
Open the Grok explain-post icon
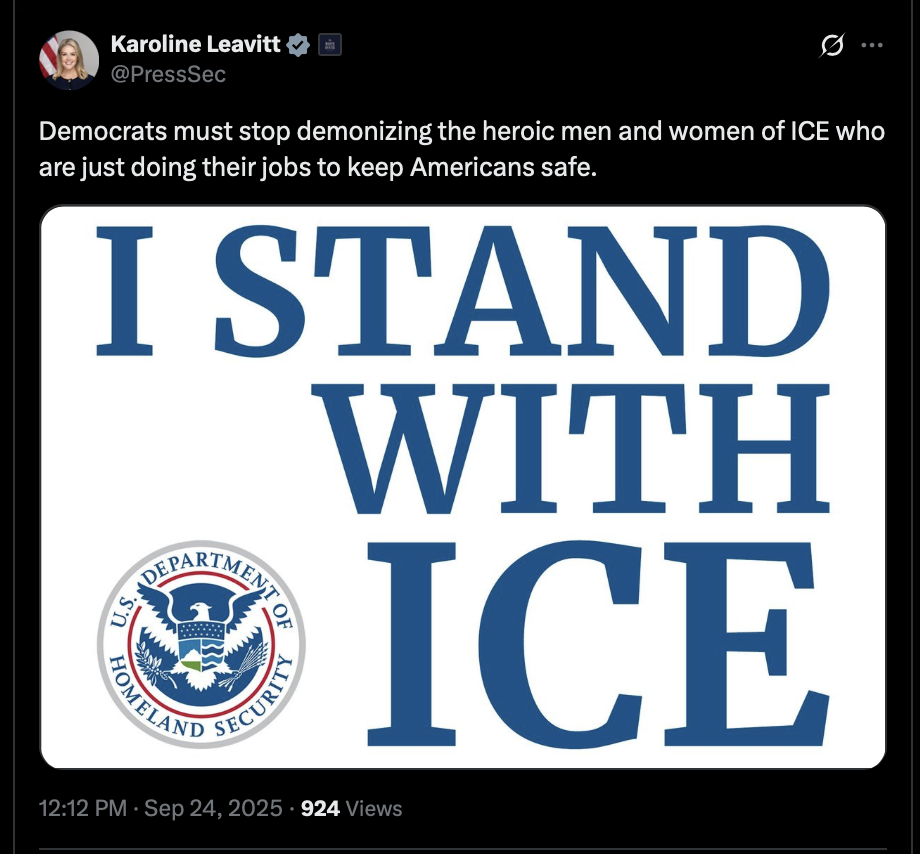tap(832, 45)
